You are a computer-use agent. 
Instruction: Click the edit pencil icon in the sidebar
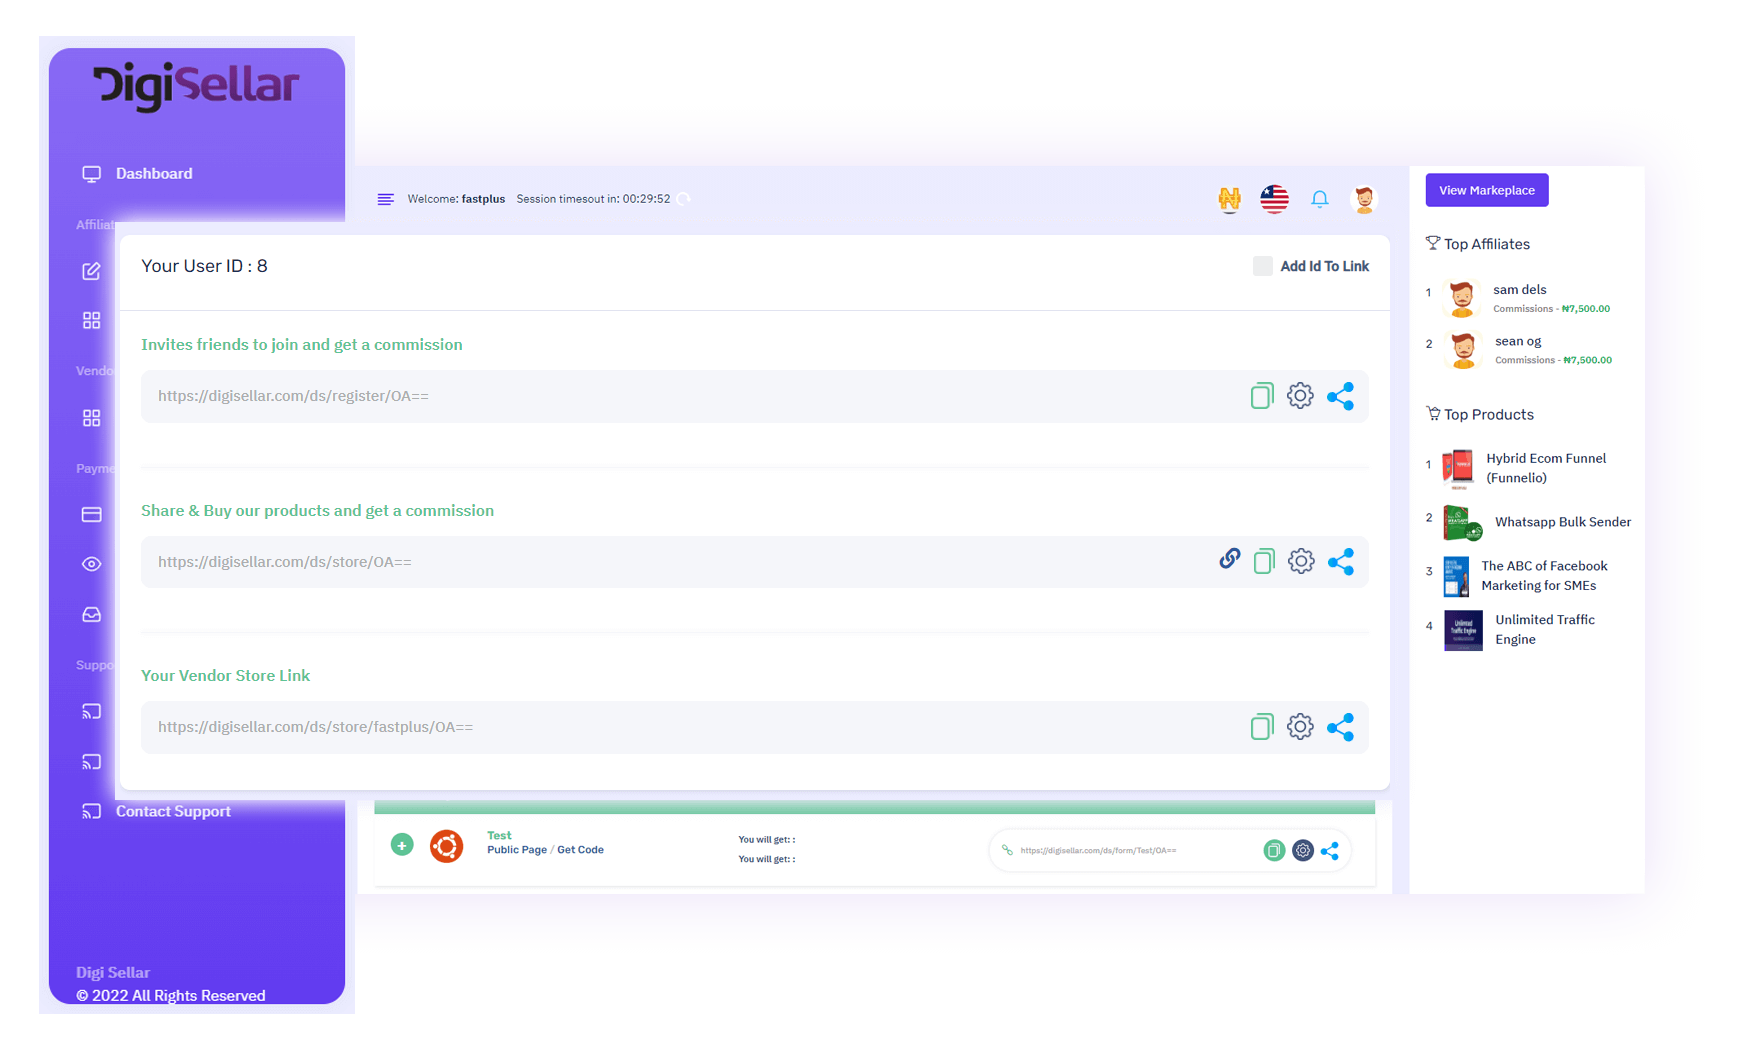(91, 271)
